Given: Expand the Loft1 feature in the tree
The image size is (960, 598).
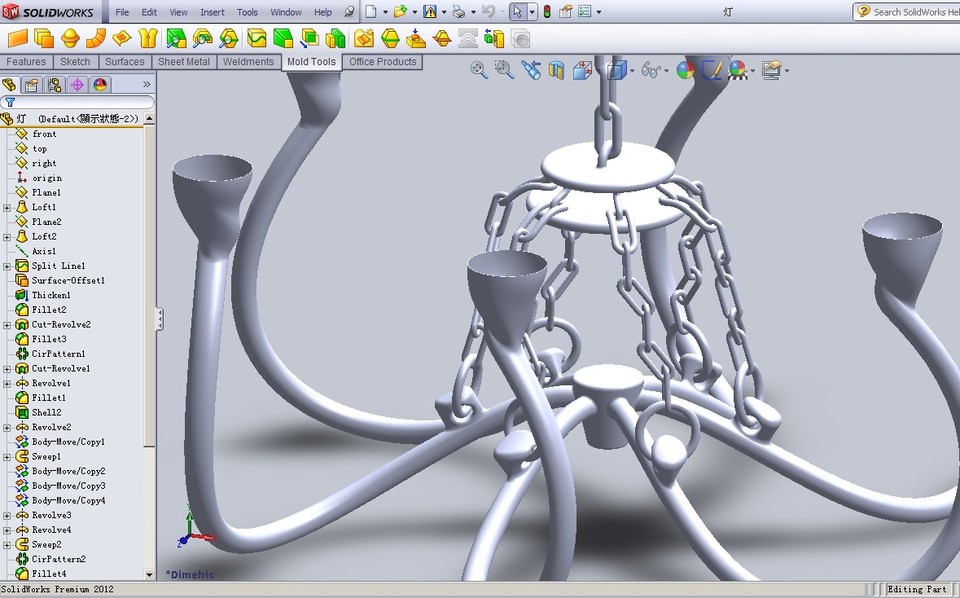Looking at the screenshot, I should (x=6, y=207).
